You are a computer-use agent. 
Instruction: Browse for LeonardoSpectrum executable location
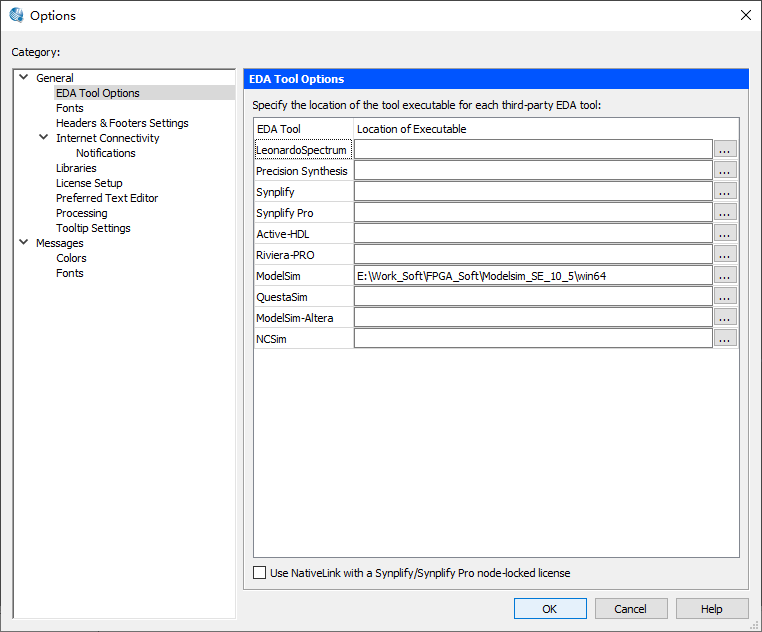[725, 150]
